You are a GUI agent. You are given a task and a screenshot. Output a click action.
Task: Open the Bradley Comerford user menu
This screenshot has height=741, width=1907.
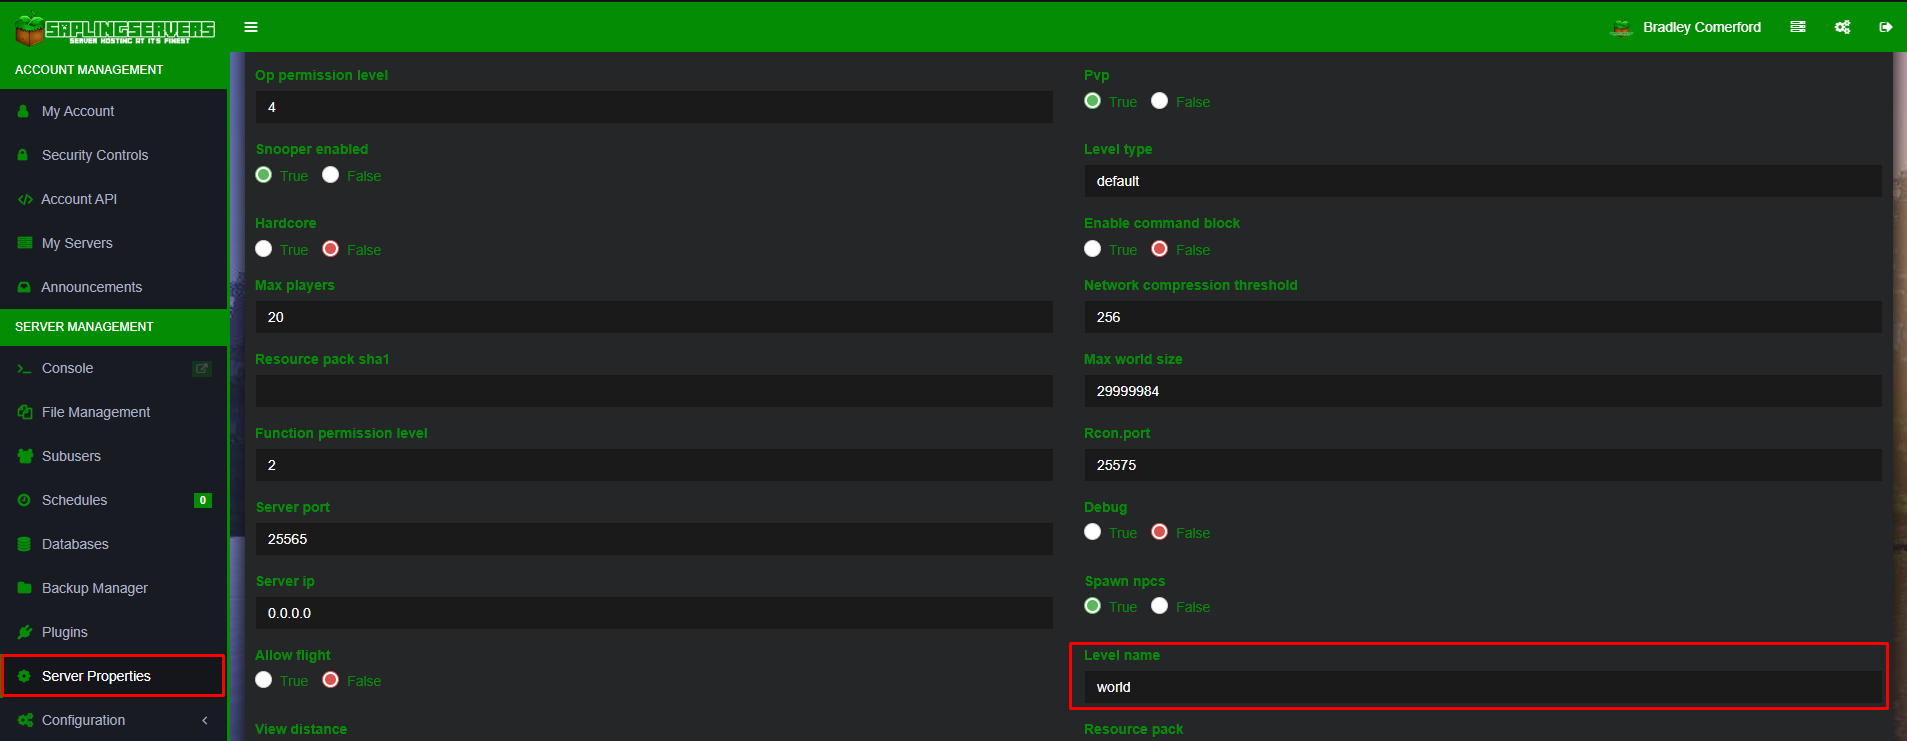point(1686,27)
